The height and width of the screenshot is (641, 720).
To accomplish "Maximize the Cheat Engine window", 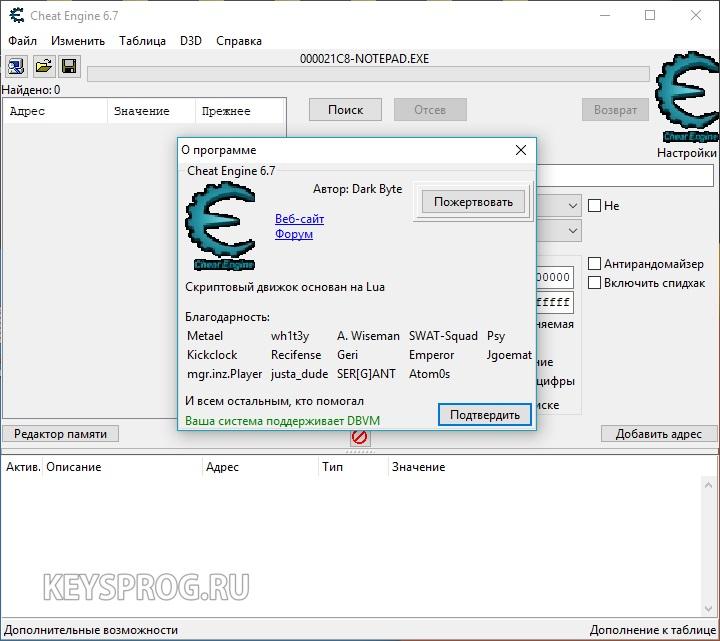I will [650, 16].
